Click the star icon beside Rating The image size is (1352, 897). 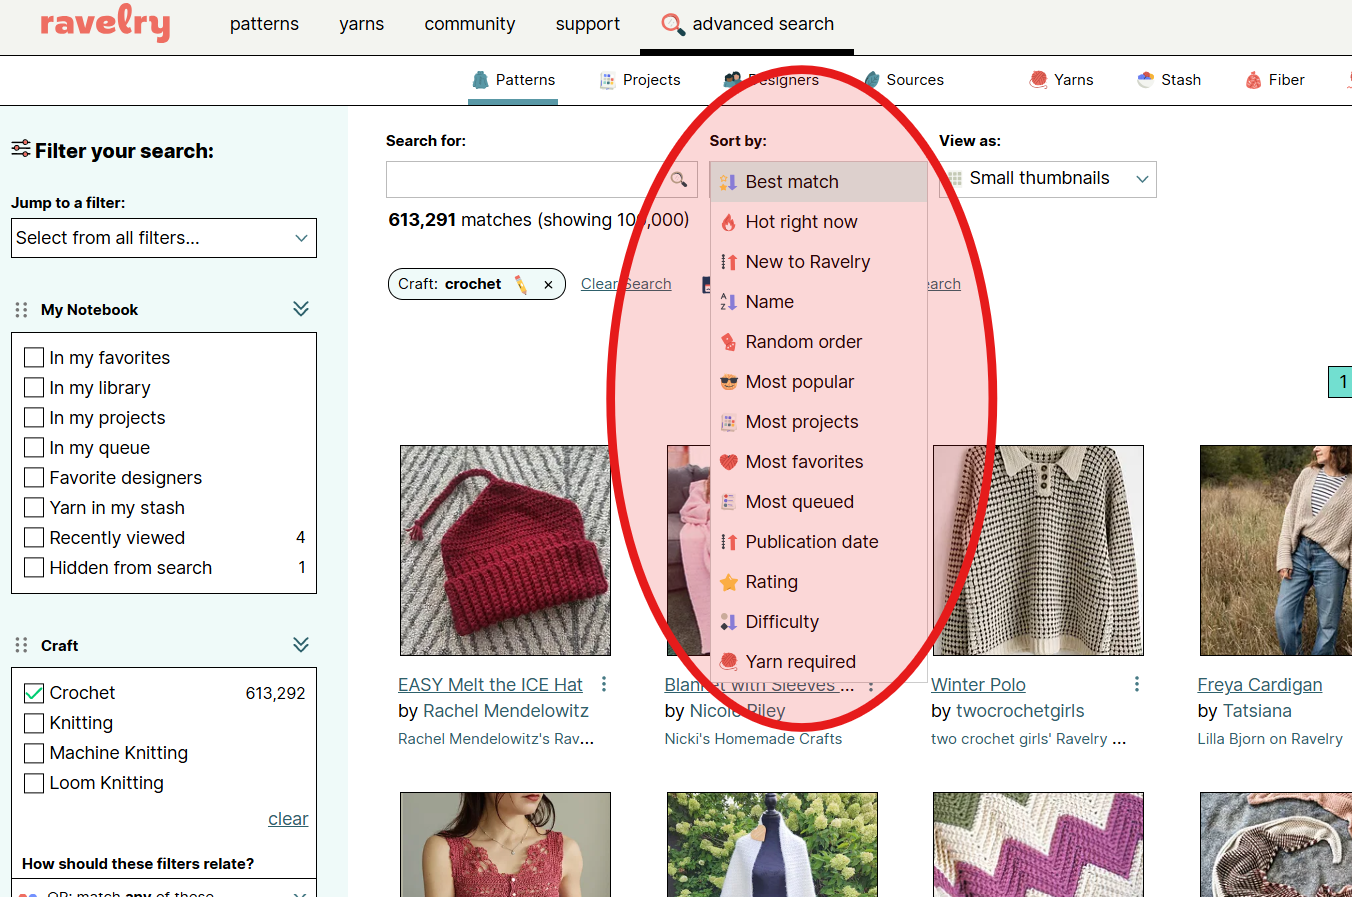coord(729,581)
